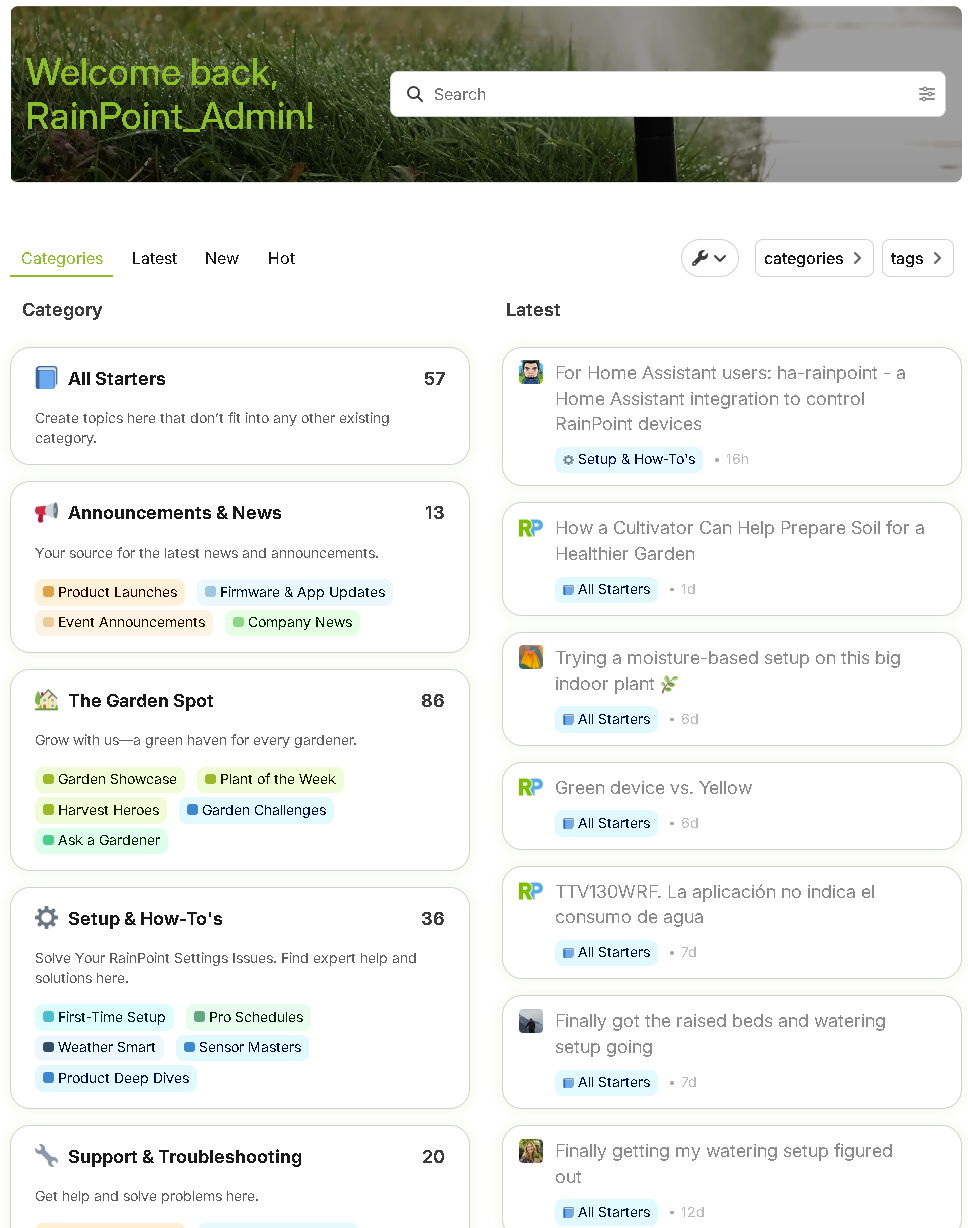968x1228 pixels.
Task: Focus the Search input field
Action: pyautogui.click(x=668, y=94)
